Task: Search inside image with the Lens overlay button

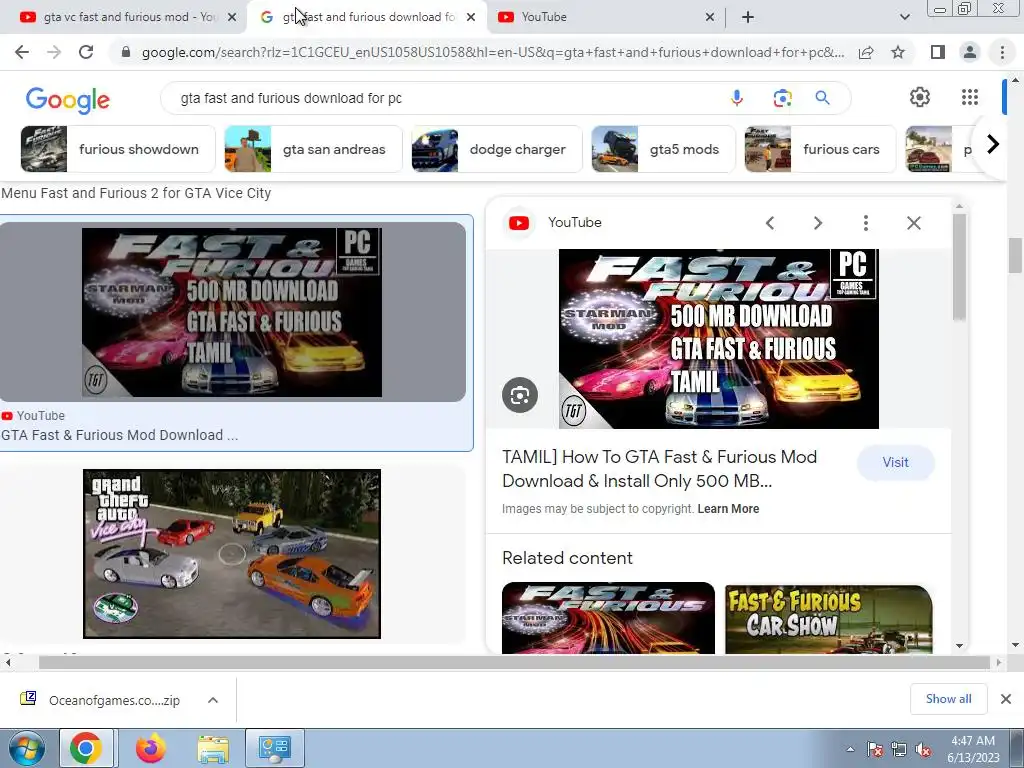Action: pyautogui.click(x=520, y=395)
